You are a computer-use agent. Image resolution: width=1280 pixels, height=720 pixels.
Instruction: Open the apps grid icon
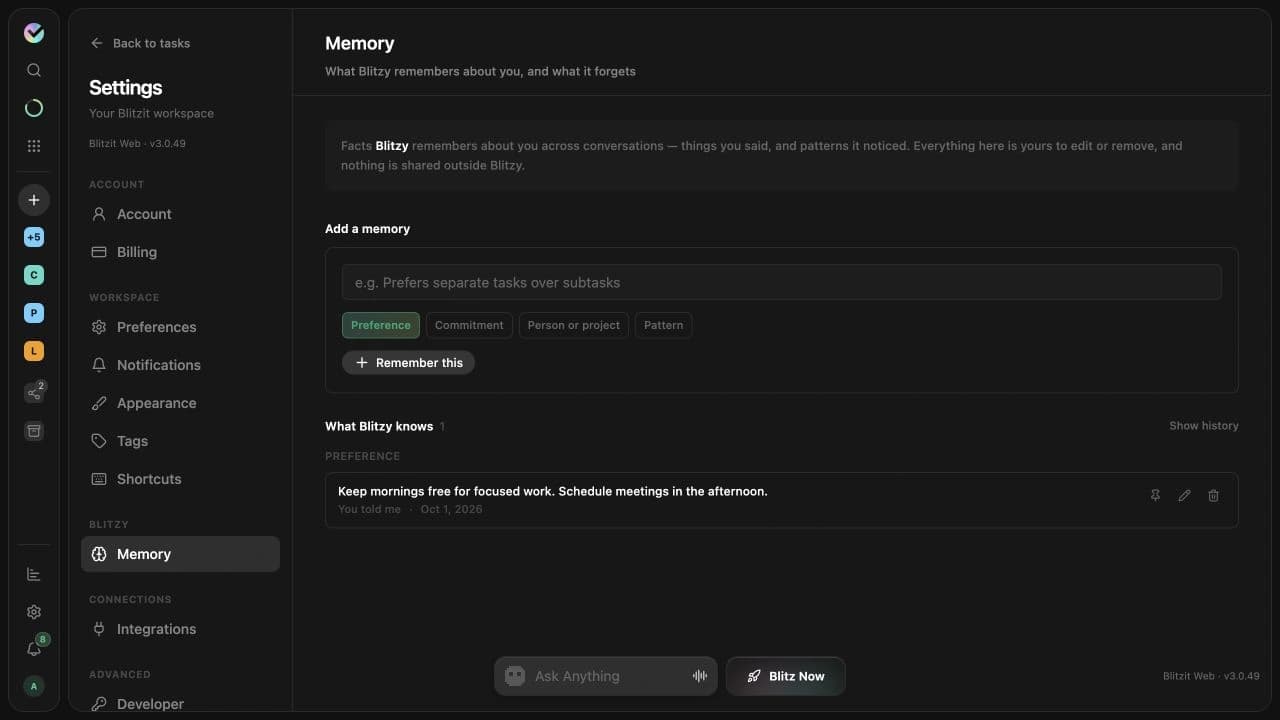34,146
